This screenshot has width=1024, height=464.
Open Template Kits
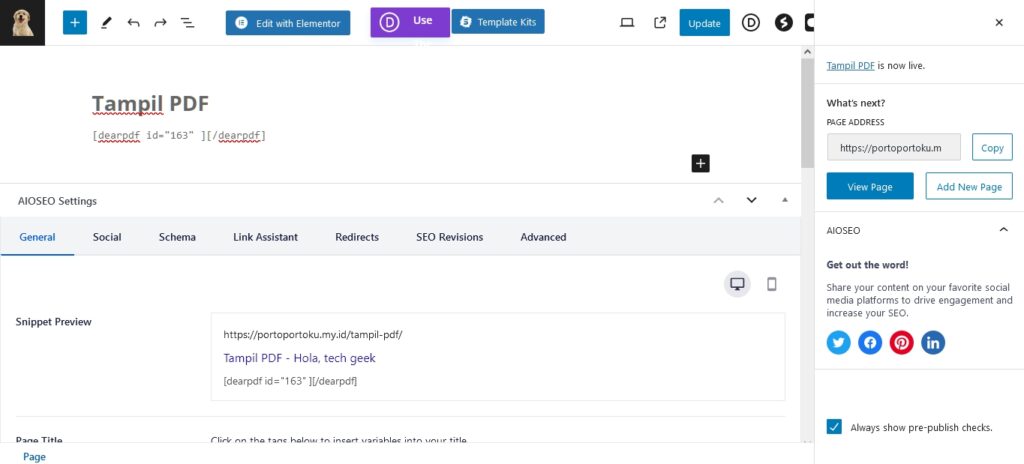pos(498,22)
